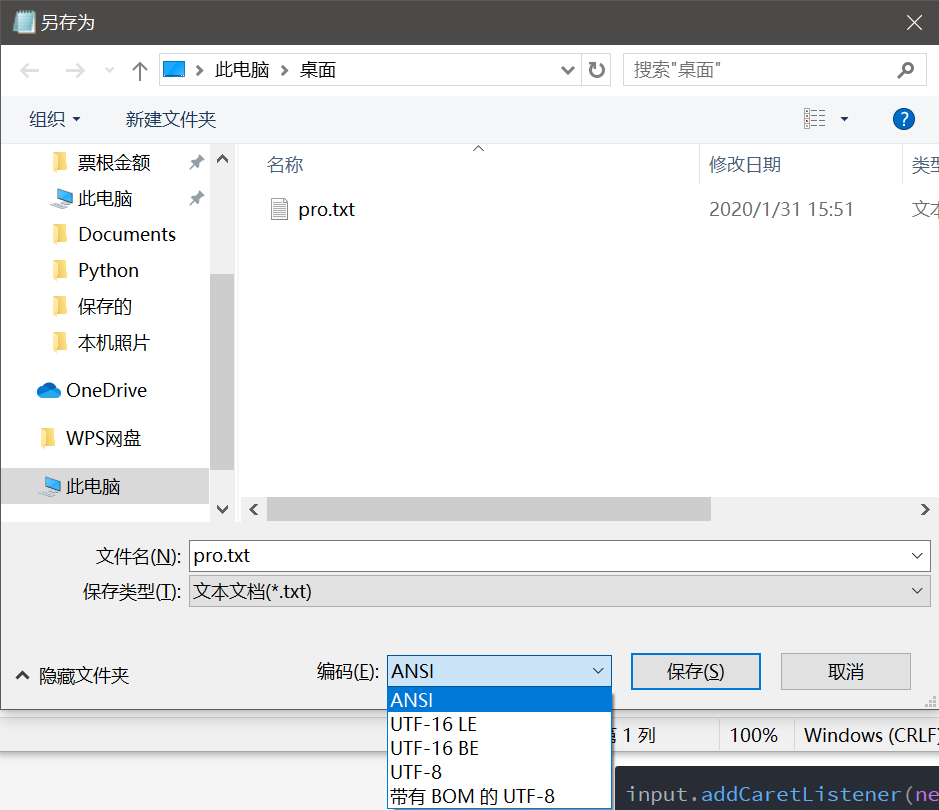
Task: Open the 组织 menu
Action: (x=54, y=119)
